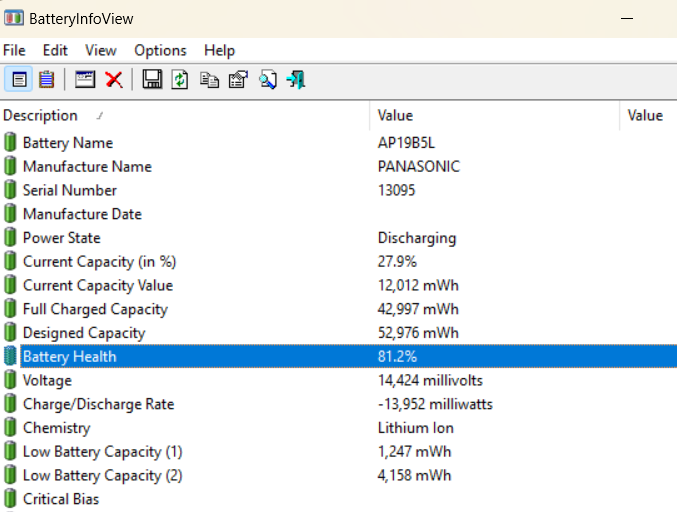Select the Critical Bias row label
The image size is (677, 512).
click(x=61, y=499)
